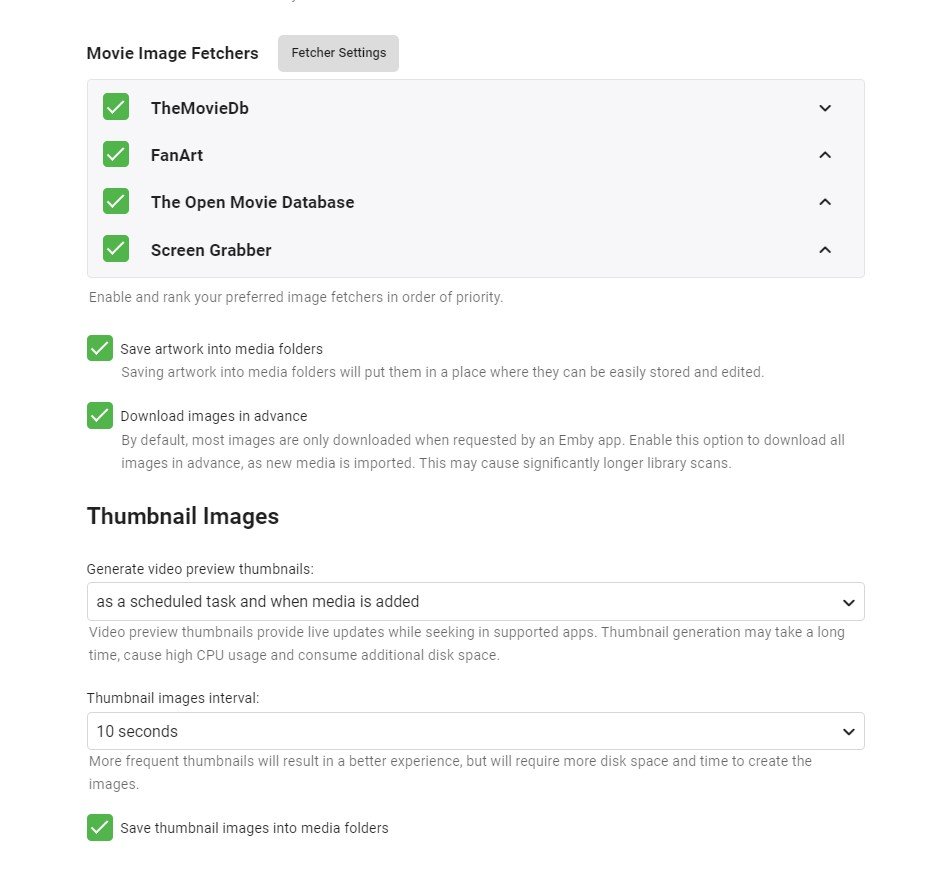The image size is (946, 869).
Task: Toggle Save artwork into media folders
Action: click(x=100, y=348)
